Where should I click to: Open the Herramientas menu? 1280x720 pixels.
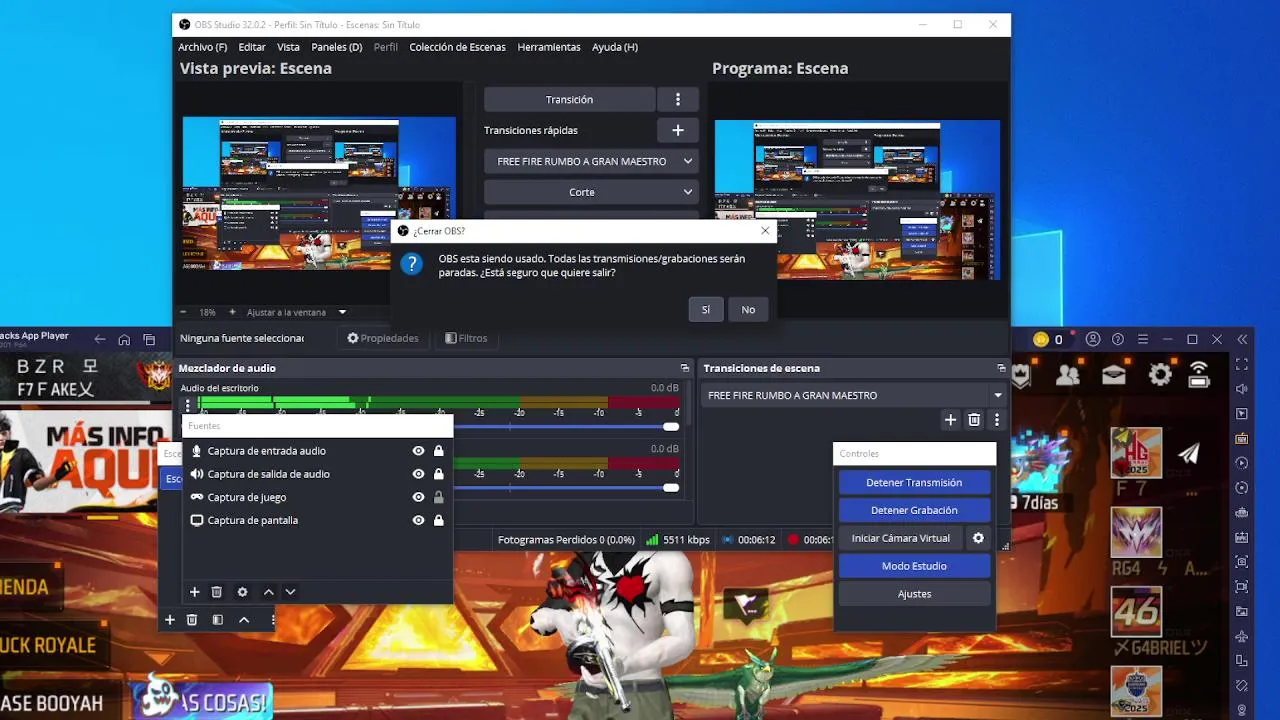tap(549, 47)
